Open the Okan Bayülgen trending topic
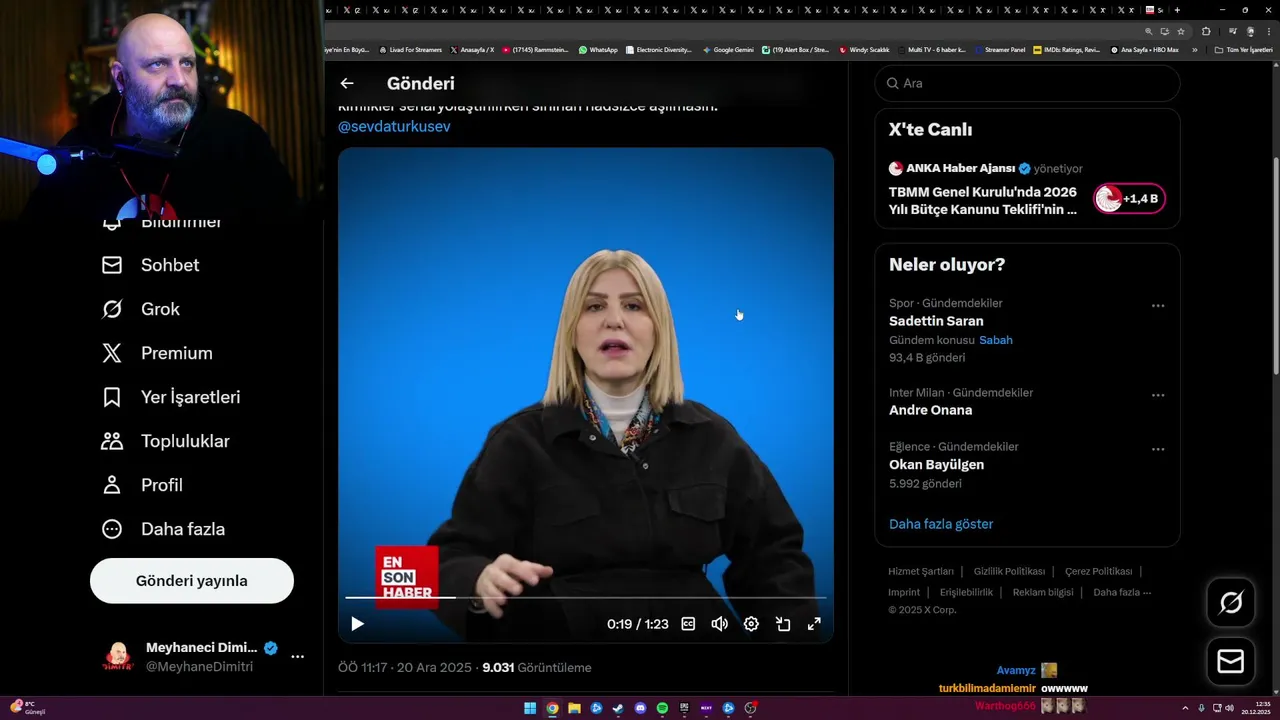 (936, 465)
